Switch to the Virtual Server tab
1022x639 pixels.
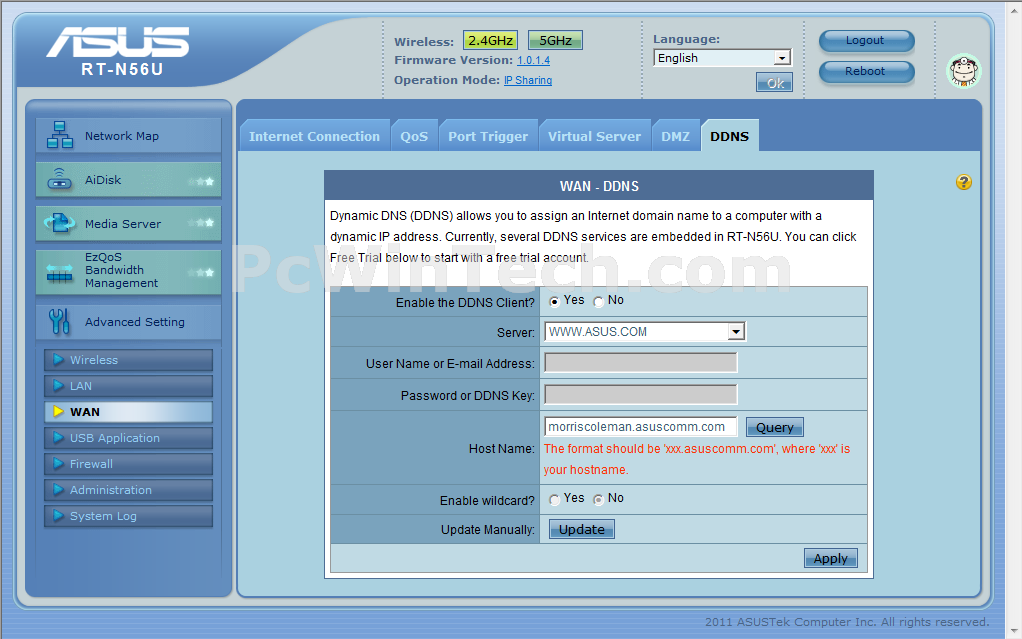(x=594, y=136)
